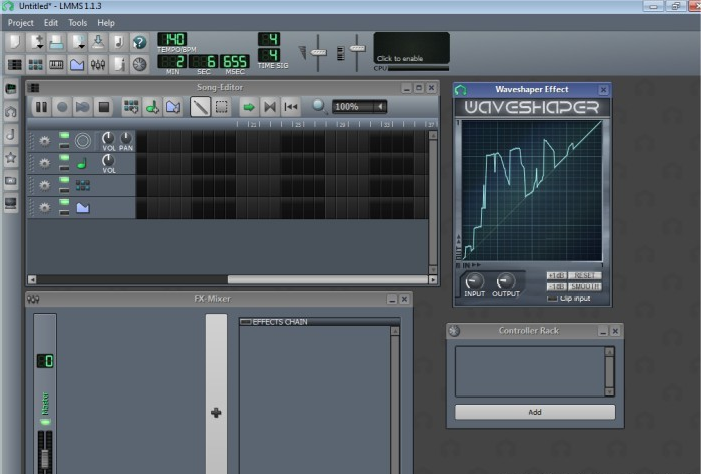Open the zoom 100% combo box

[359, 107]
